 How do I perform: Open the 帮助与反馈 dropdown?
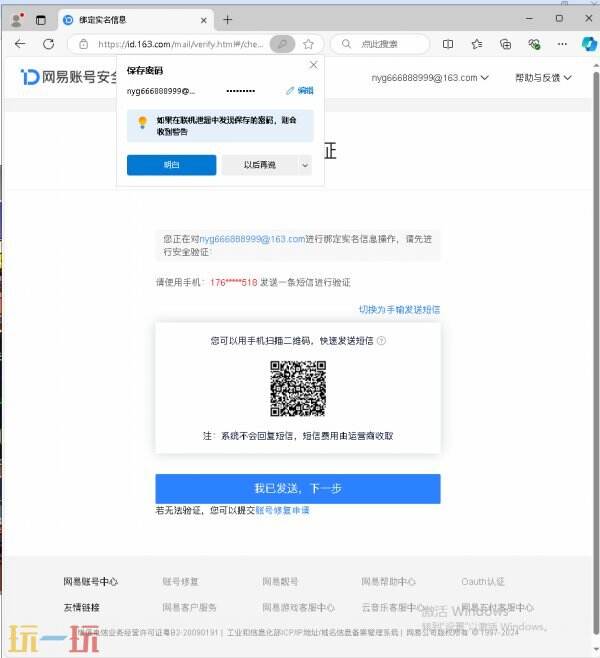pyautogui.click(x=543, y=78)
